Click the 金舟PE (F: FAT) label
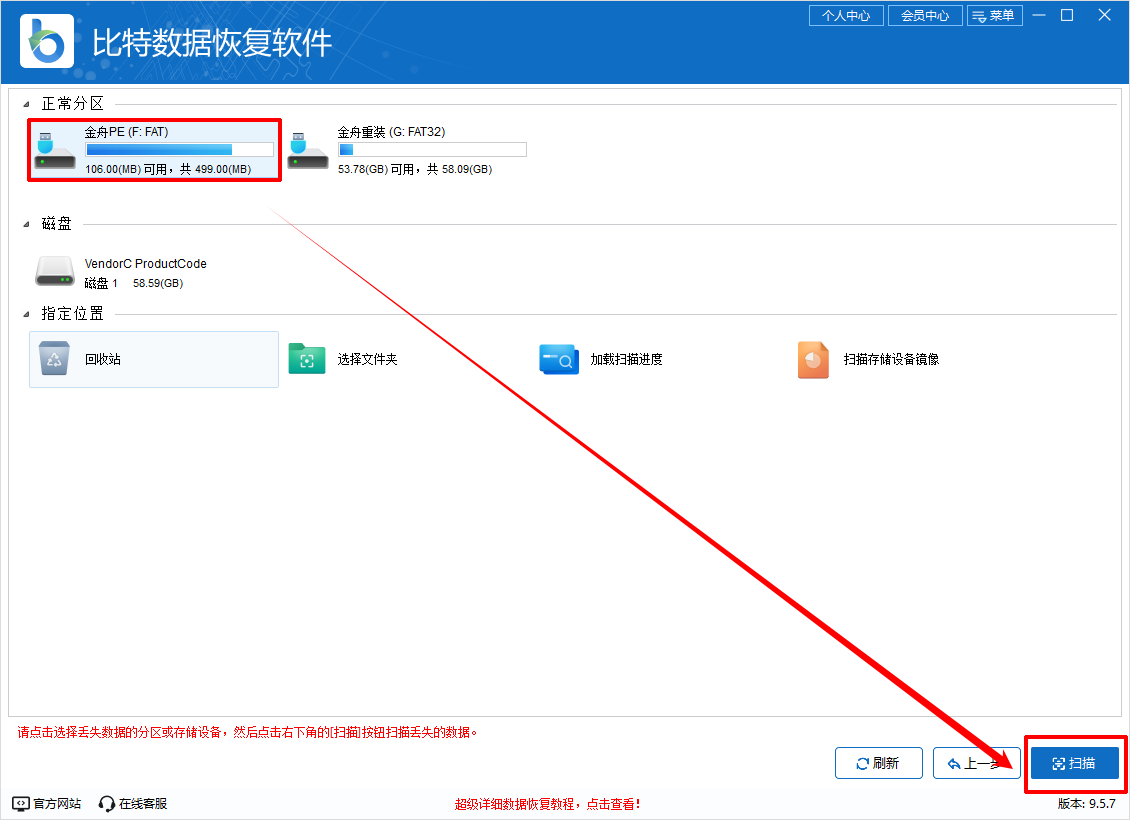 [126, 132]
